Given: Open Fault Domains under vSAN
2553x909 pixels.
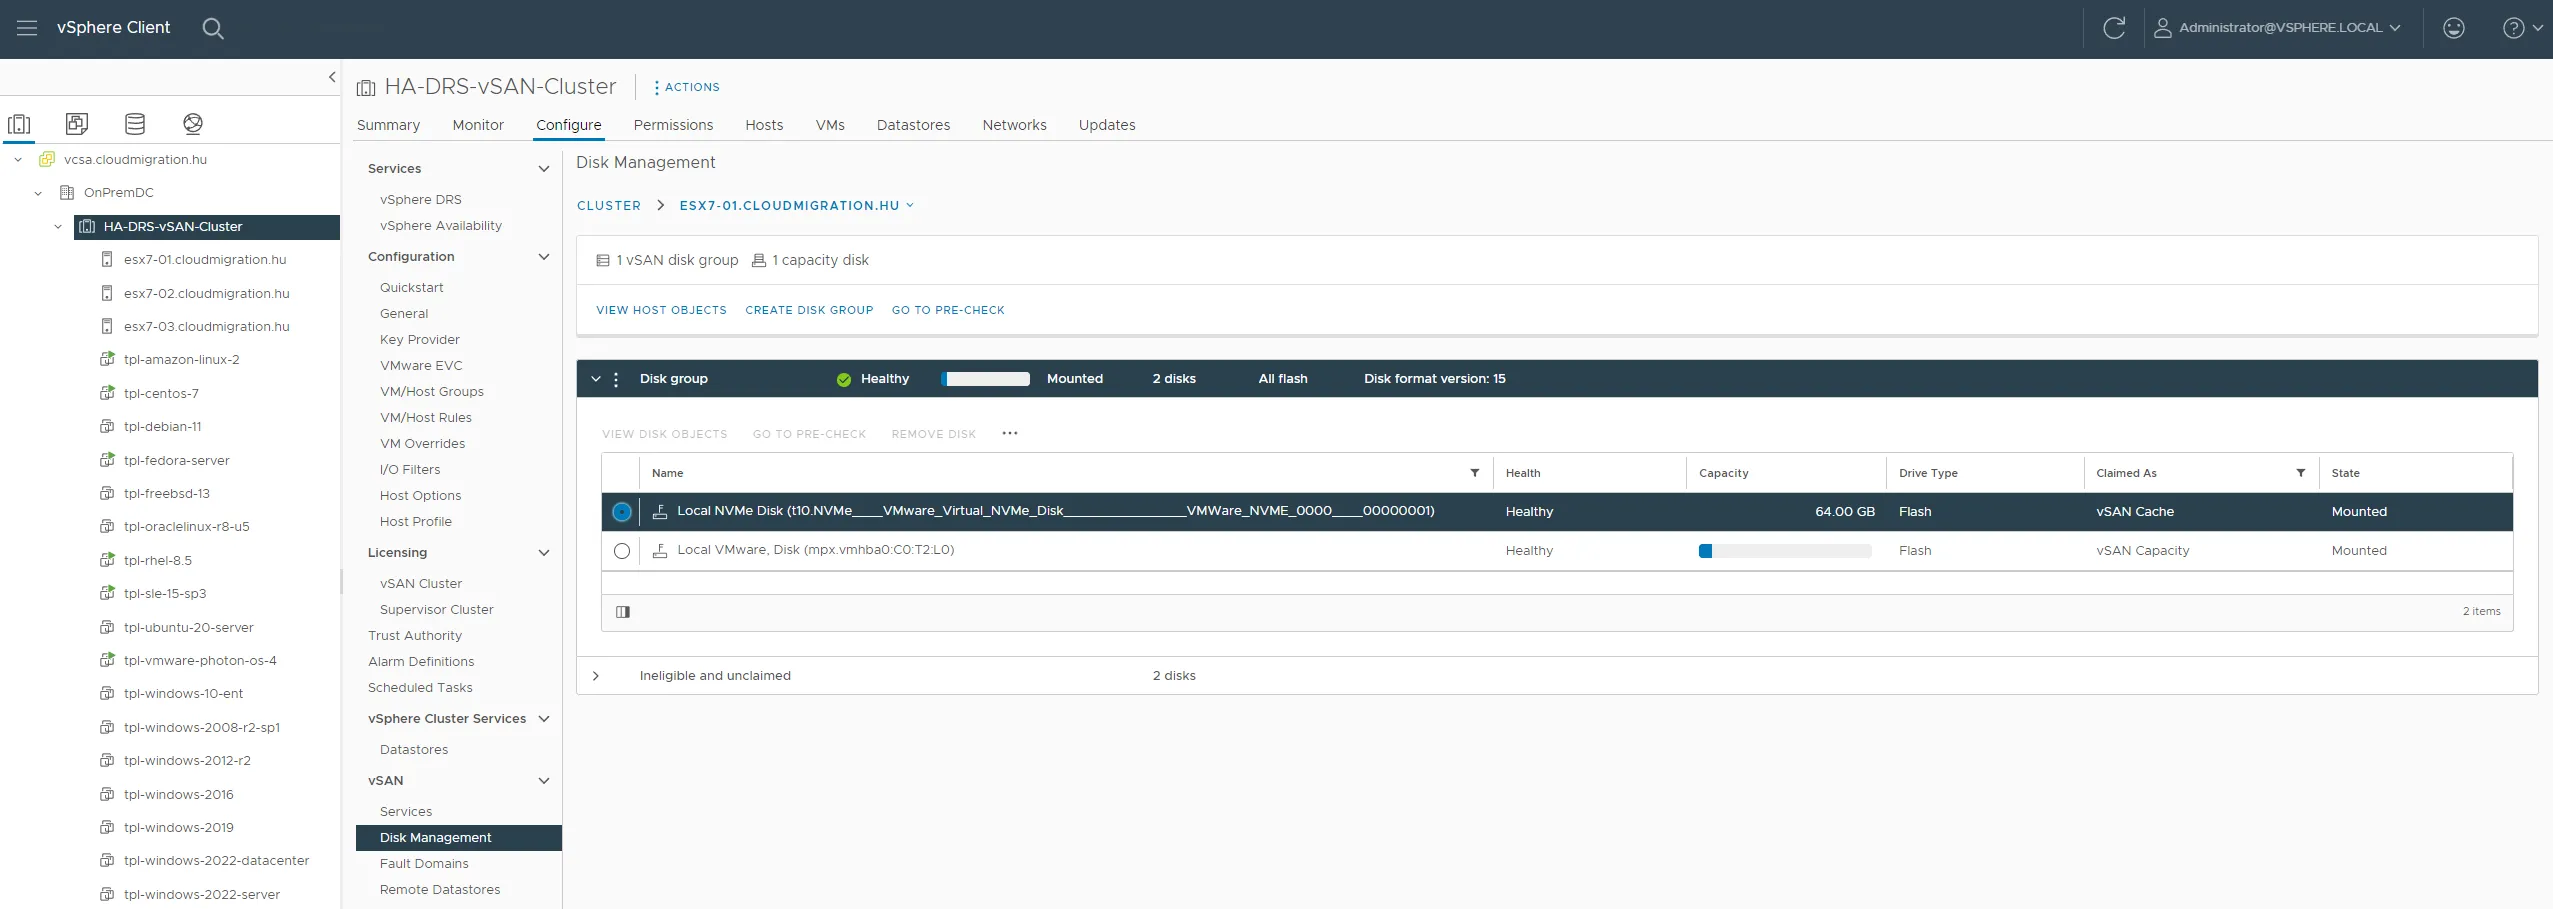Looking at the screenshot, I should 424,864.
